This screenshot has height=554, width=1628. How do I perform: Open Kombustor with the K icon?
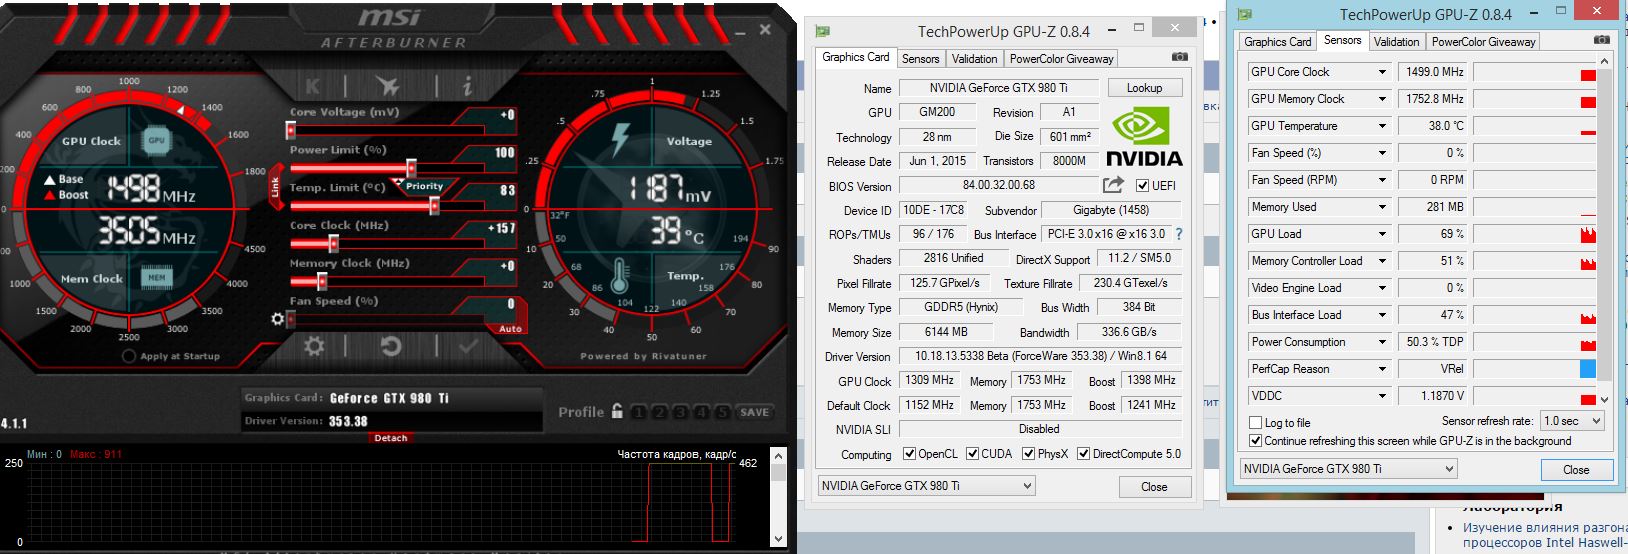pos(313,86)
